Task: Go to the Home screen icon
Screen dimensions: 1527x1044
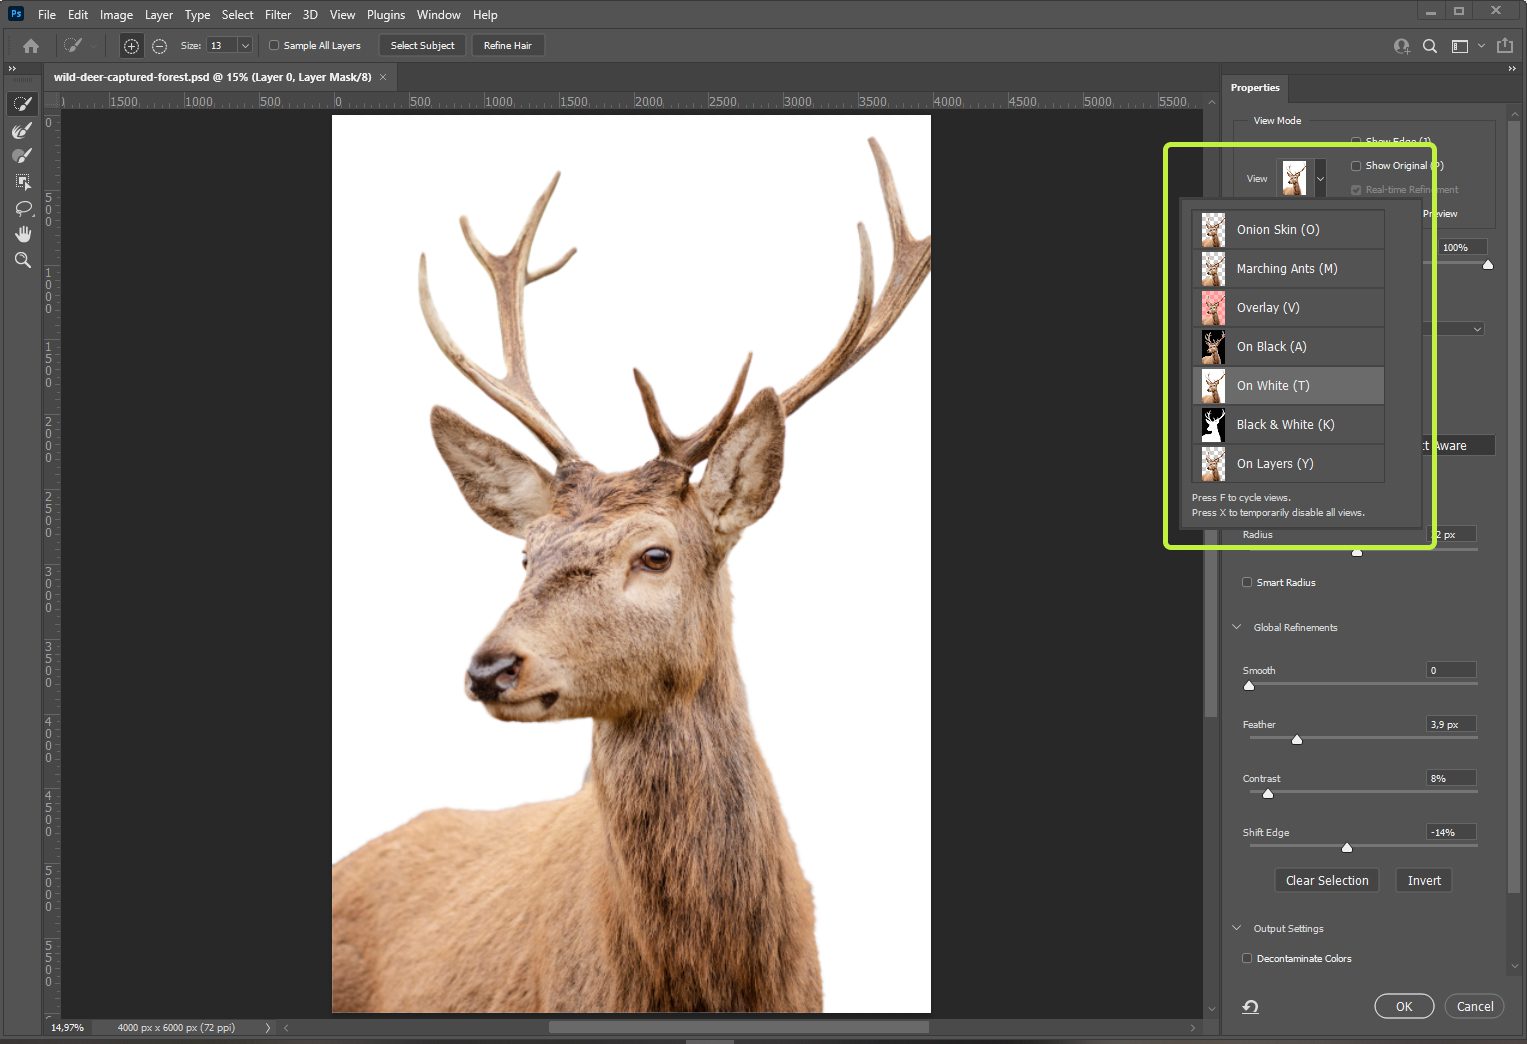Action: (x=31, y=46)
